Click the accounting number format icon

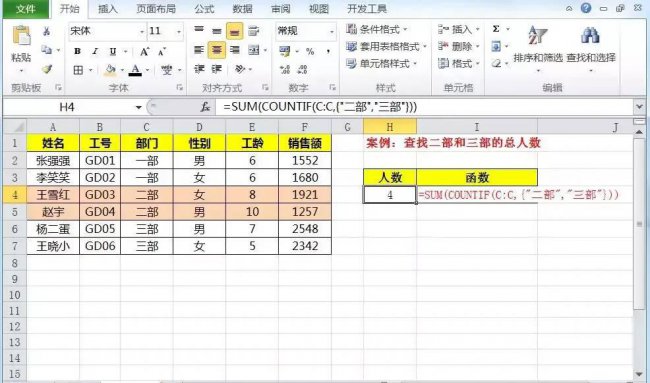tap(285, 51)
